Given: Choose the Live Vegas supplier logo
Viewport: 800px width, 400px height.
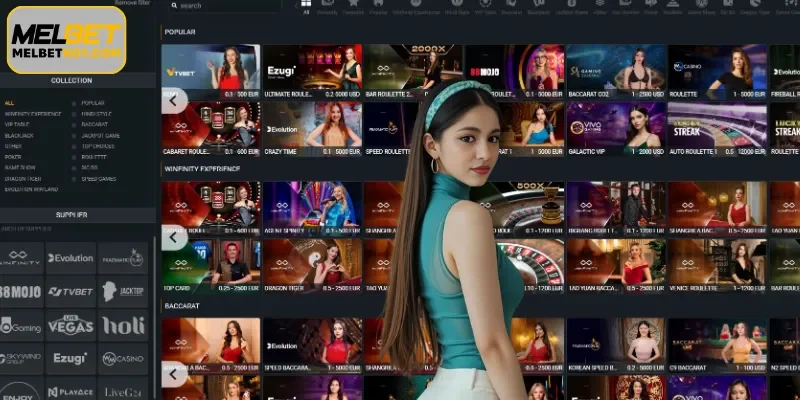Looking at the screenshot, I should coord(70,326).
